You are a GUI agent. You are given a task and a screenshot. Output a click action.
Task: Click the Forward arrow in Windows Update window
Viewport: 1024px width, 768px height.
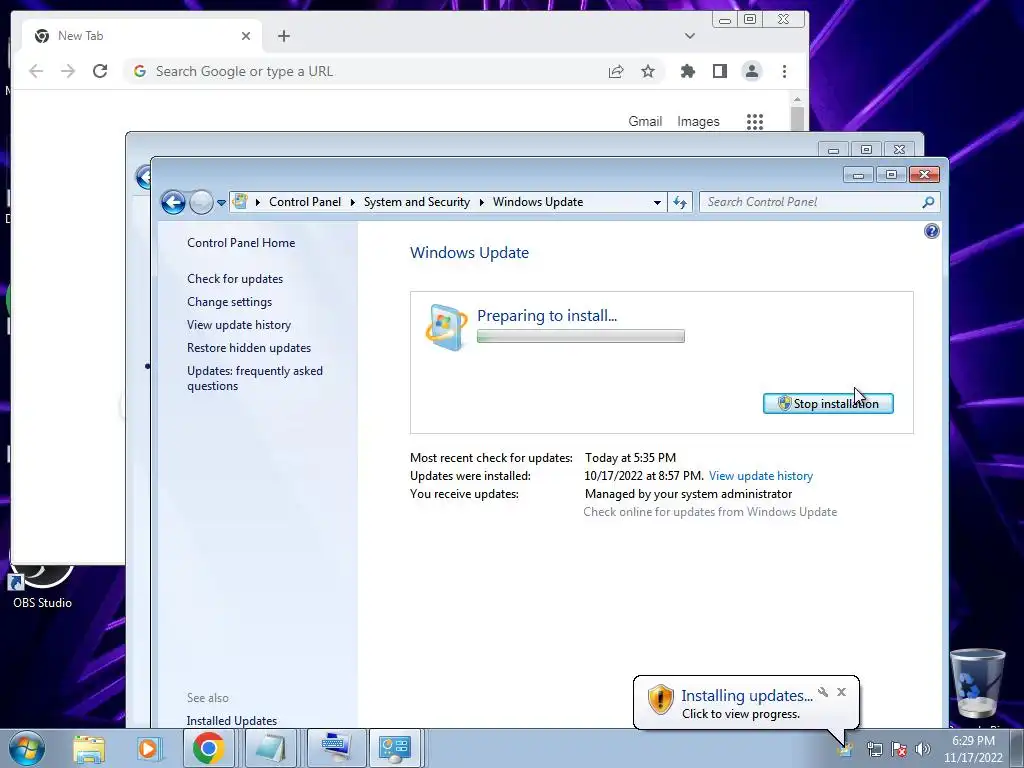click(201, 202)
